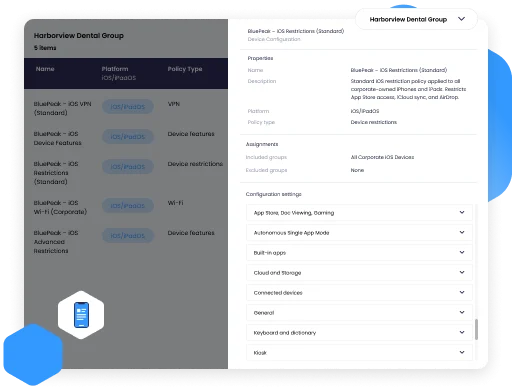
Task: Expand Autonomous Single App Mode section
Action: coord(359,233)
